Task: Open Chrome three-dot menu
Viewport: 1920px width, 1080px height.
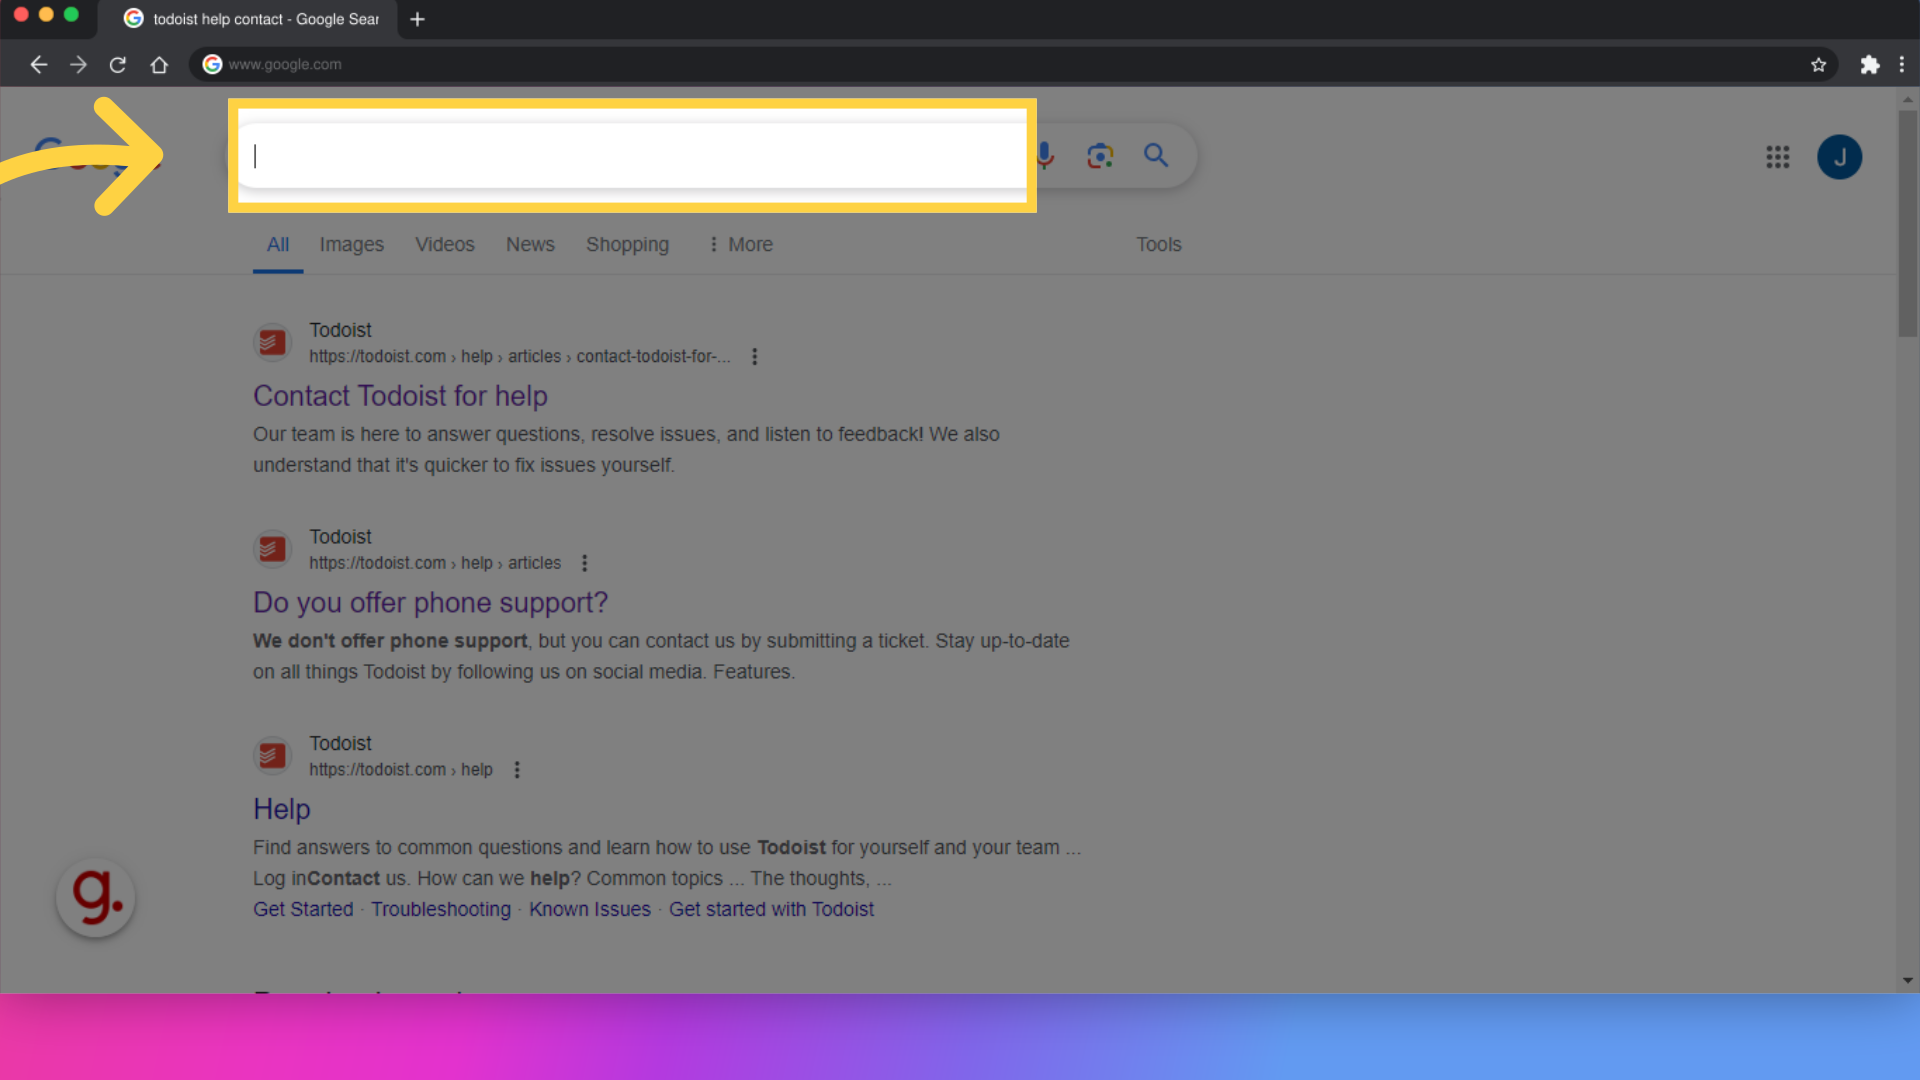Action: coord(1902,65)
